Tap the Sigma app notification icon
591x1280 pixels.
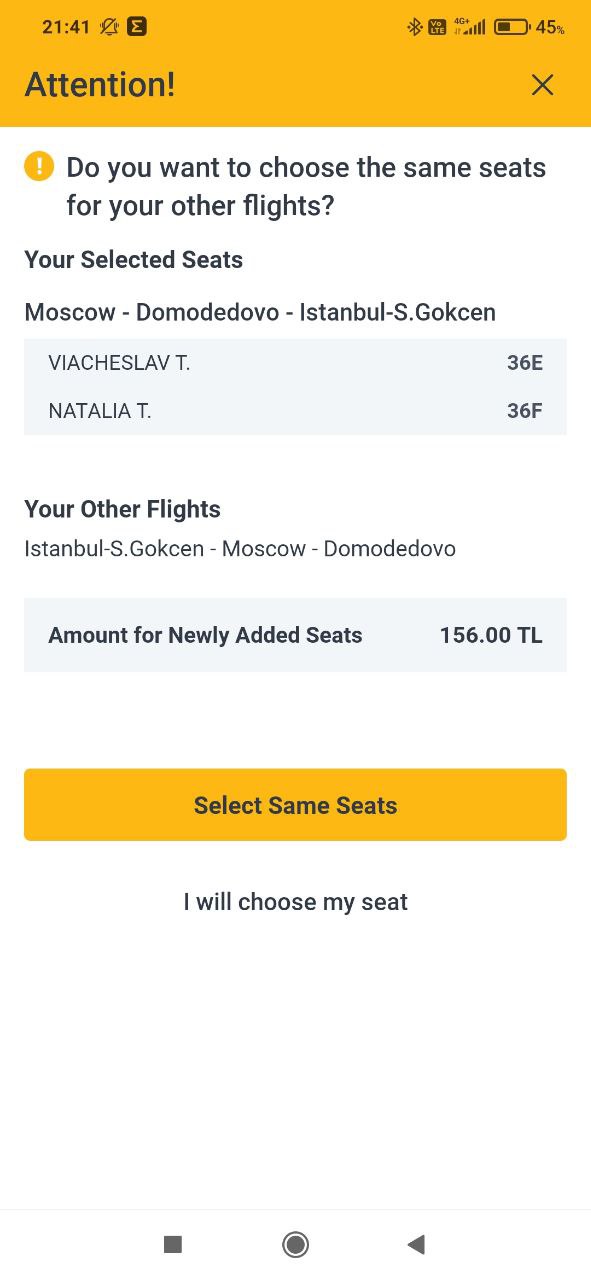[x=138, y=27]
